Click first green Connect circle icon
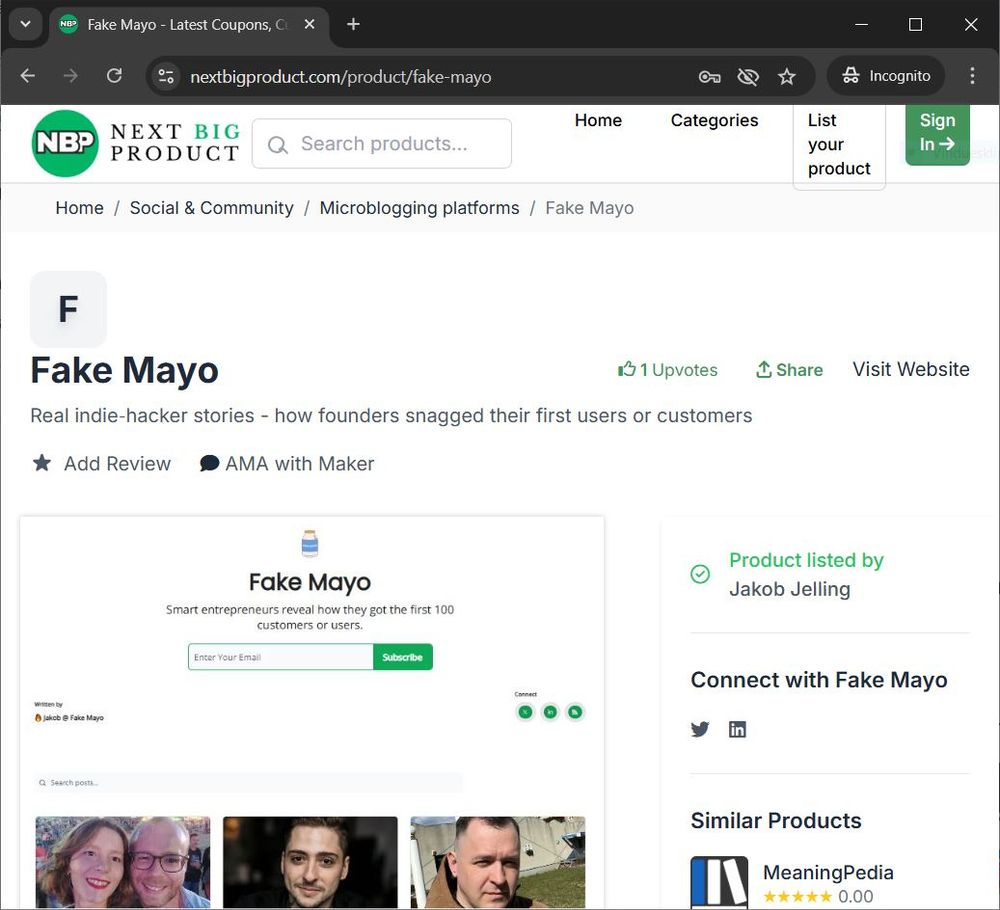1000x910 pixels. [x=526, y=712]
